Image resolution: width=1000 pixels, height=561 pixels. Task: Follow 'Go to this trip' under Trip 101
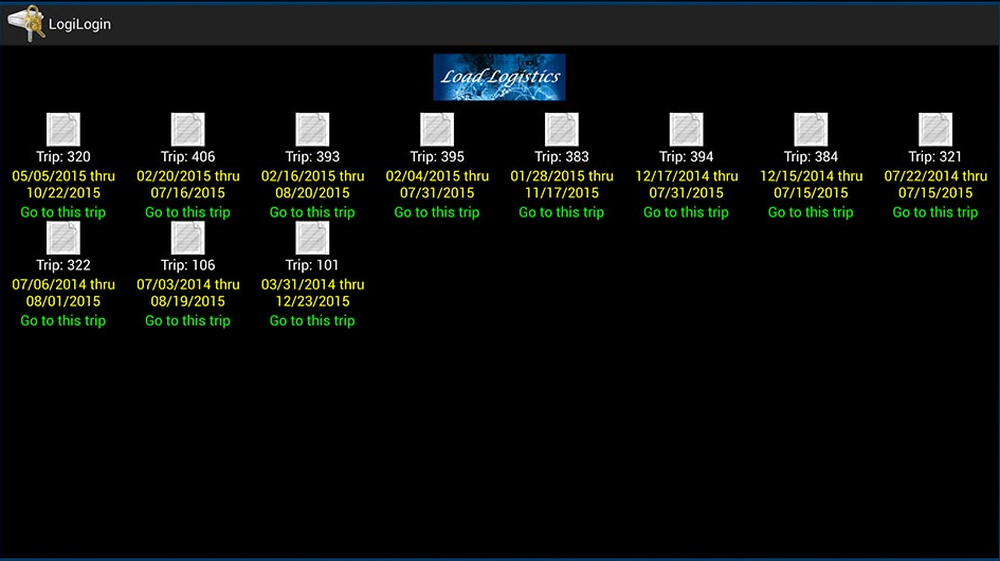coord(312,321)
